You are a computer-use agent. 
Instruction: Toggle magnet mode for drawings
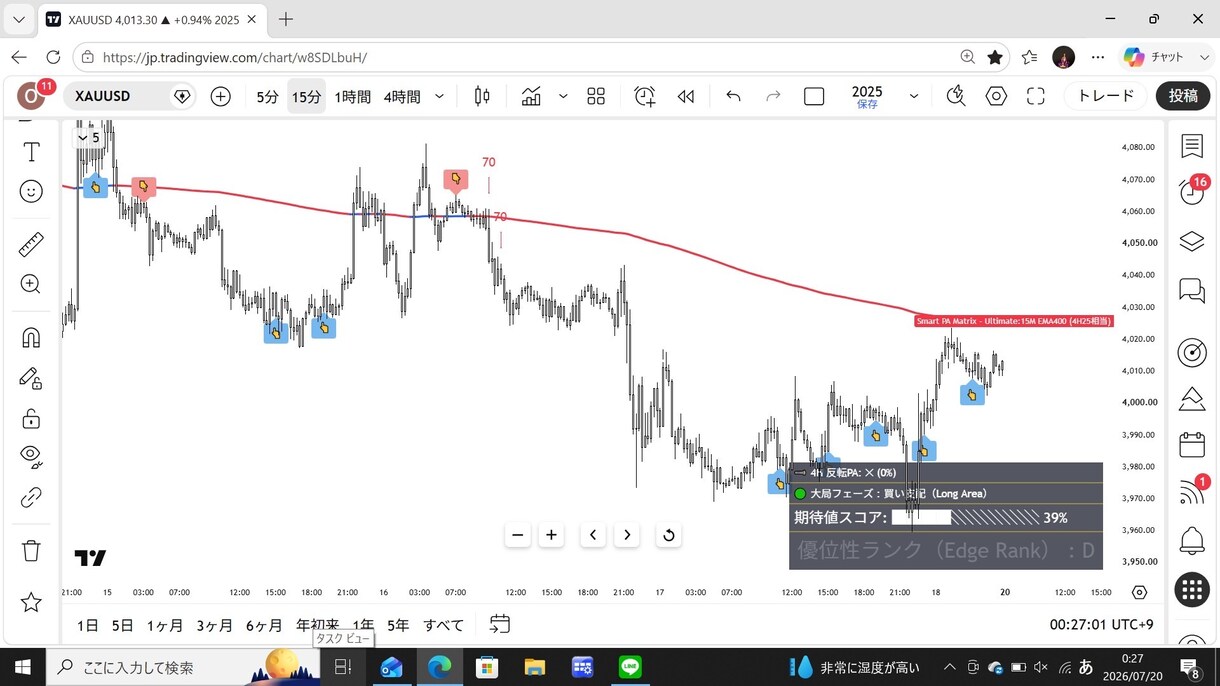(x=31, y=337)
